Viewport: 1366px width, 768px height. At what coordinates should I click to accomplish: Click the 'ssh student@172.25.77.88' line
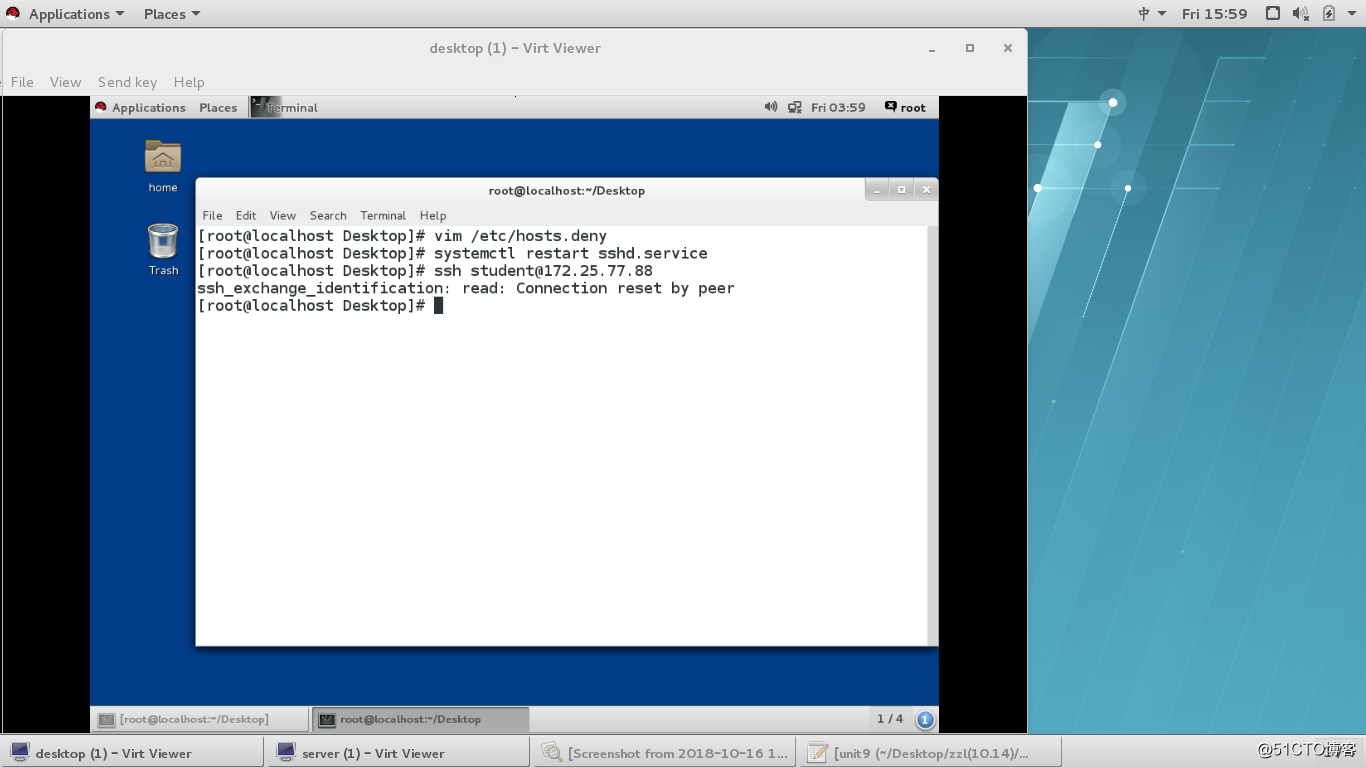click(x=425, y=271)
